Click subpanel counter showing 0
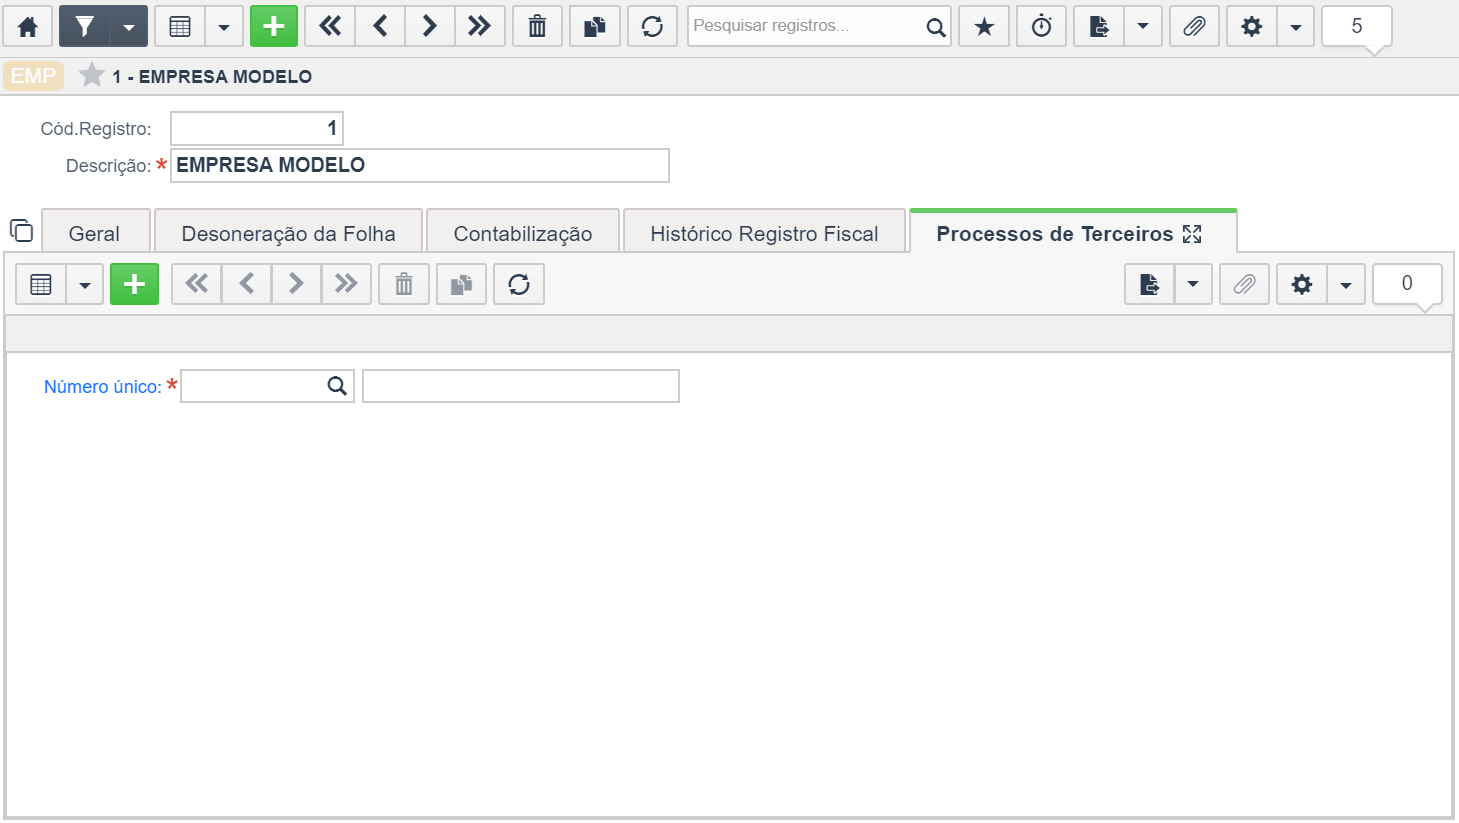Screen dimensions: 1459x823 click(x=1407, y=284)
